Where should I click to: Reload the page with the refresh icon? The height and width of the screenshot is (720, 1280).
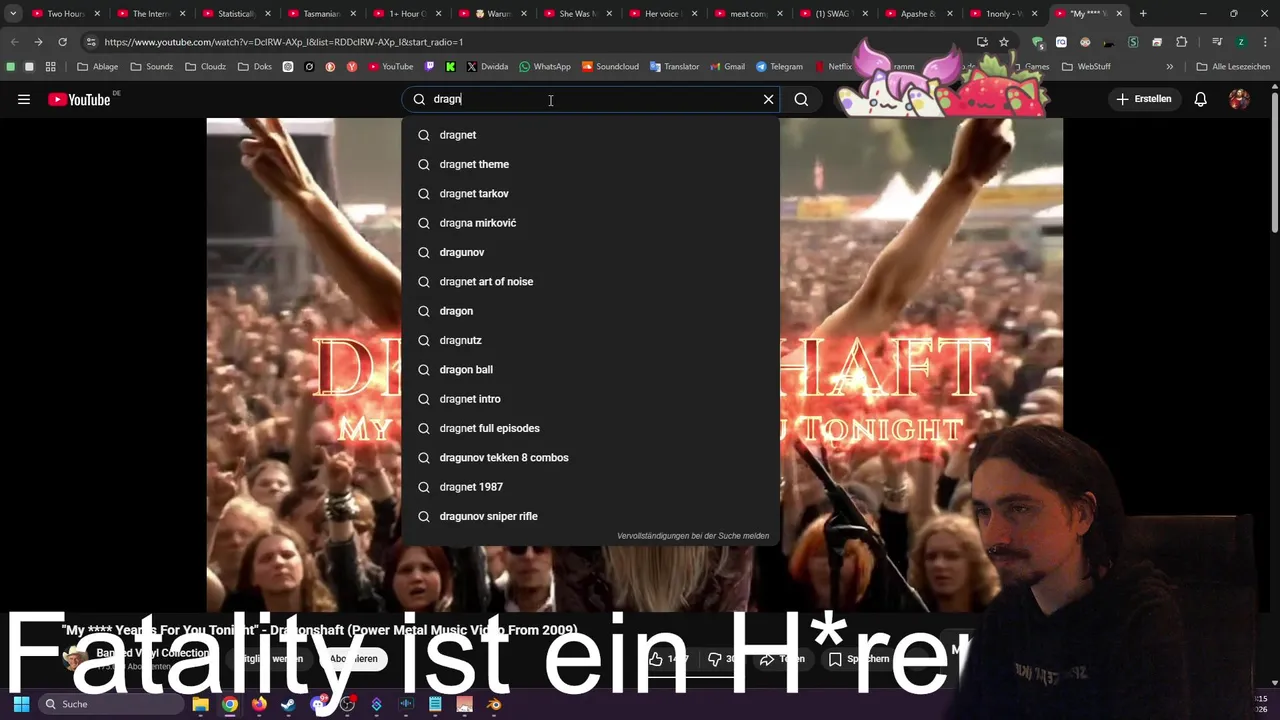(62, 42)
